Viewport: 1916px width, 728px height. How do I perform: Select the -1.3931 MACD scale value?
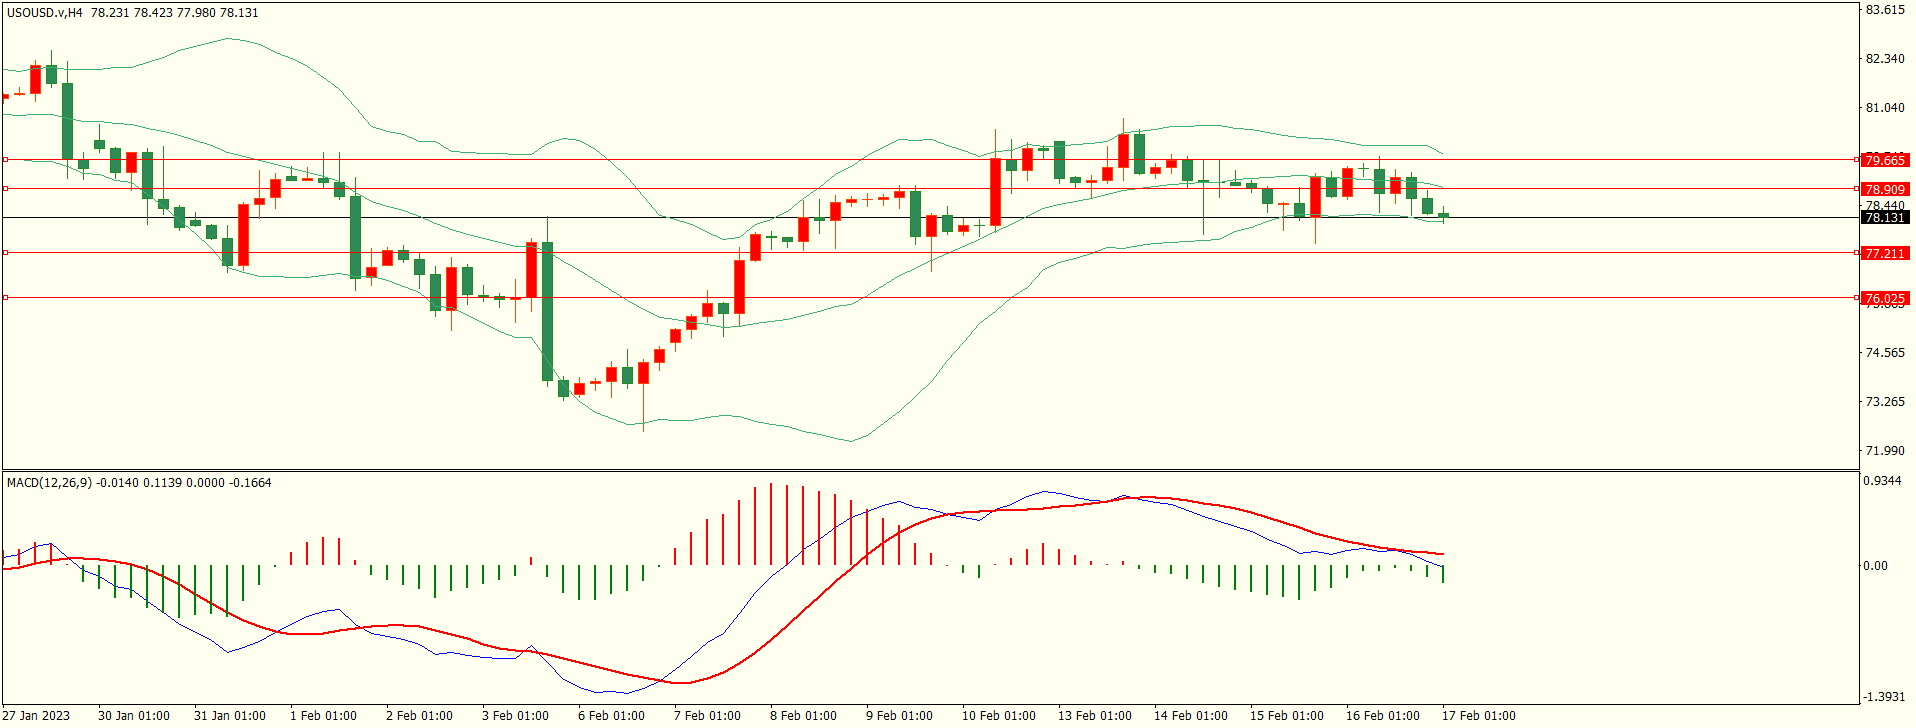click(x=1883, y=697)
